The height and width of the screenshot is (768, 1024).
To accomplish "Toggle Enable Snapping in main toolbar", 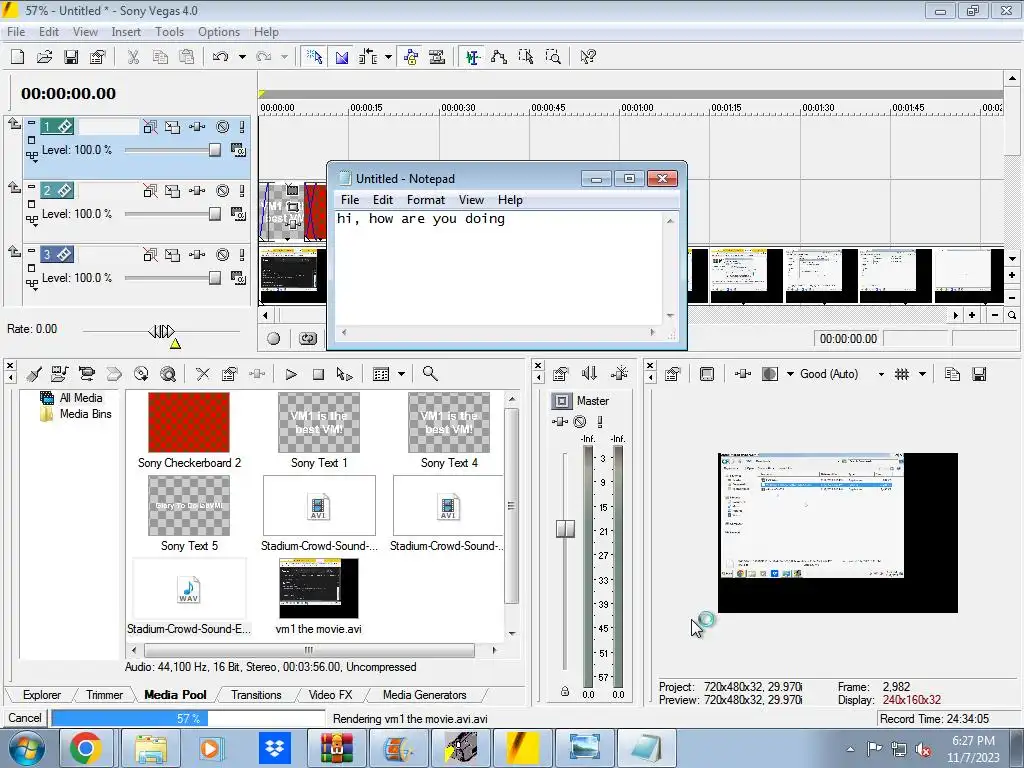I will [314, 57].
